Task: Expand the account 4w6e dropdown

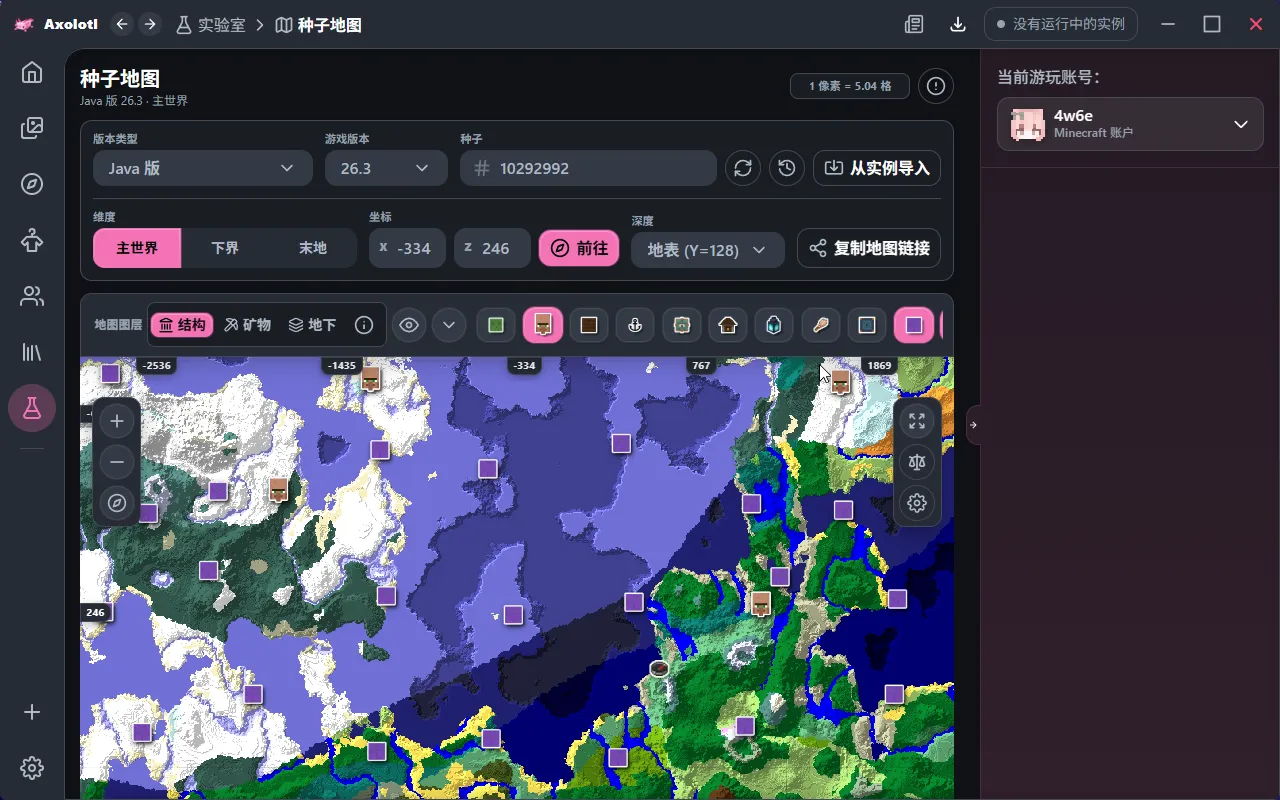Action: pyautogui.click(x=1130, y=124)
